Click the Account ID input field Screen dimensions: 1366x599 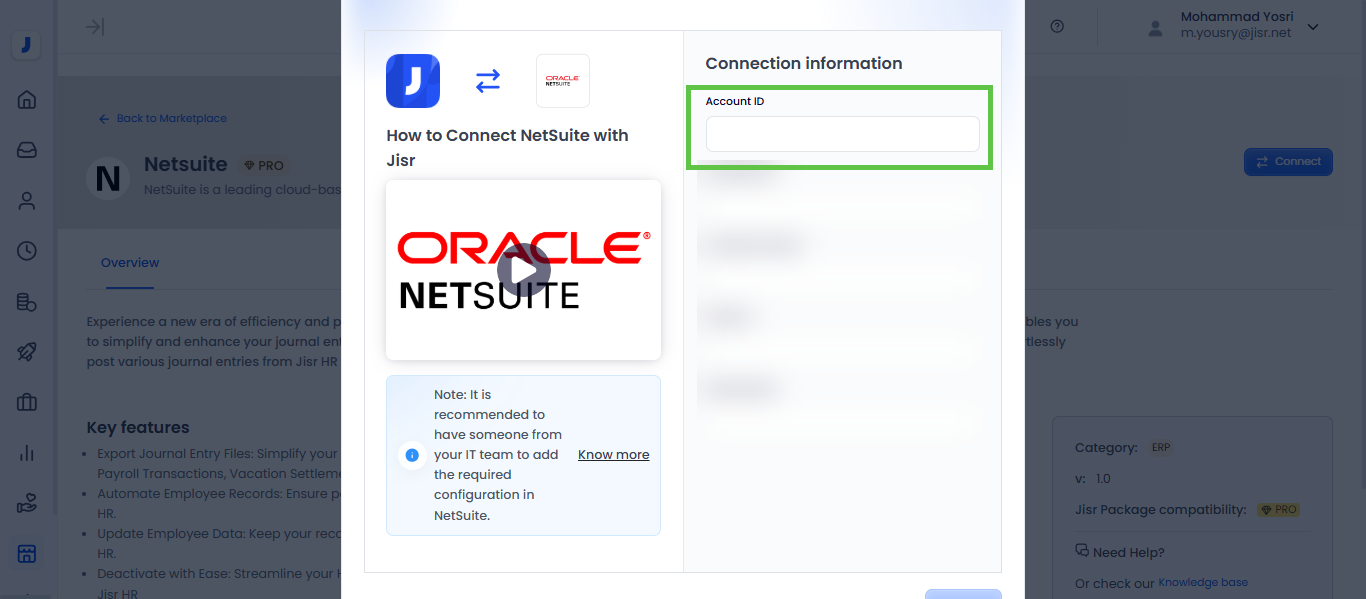pos(842,135)
